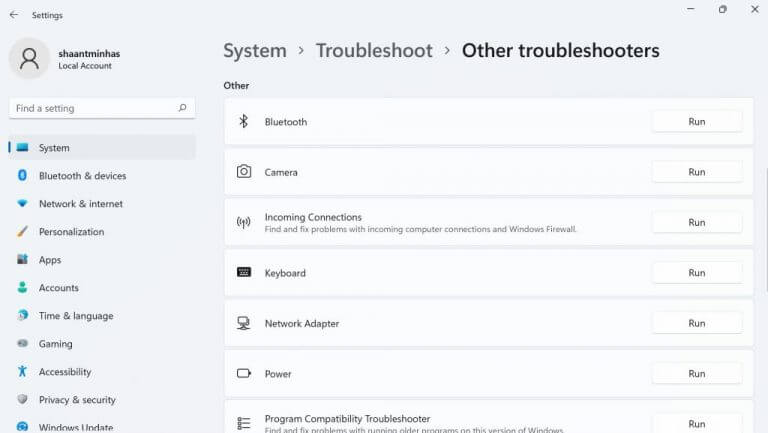The height and width of the screenshot is (433, 768).
Task: Click the Camera troubleshooter icon
Action: click(243, 172)
